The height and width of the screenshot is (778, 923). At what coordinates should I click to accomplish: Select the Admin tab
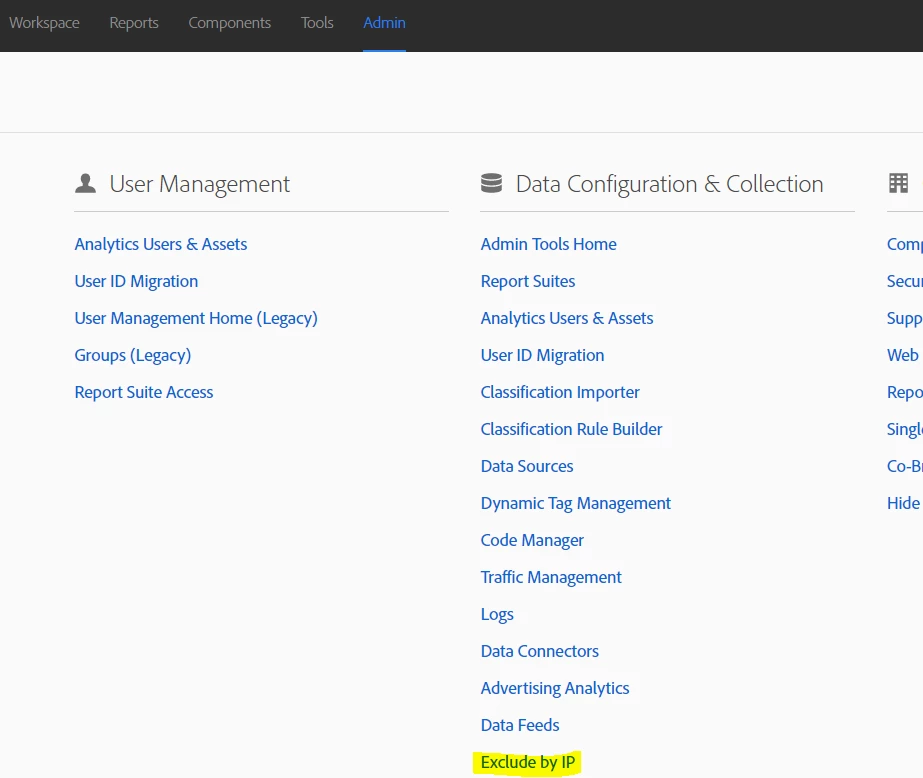point(384,23)
